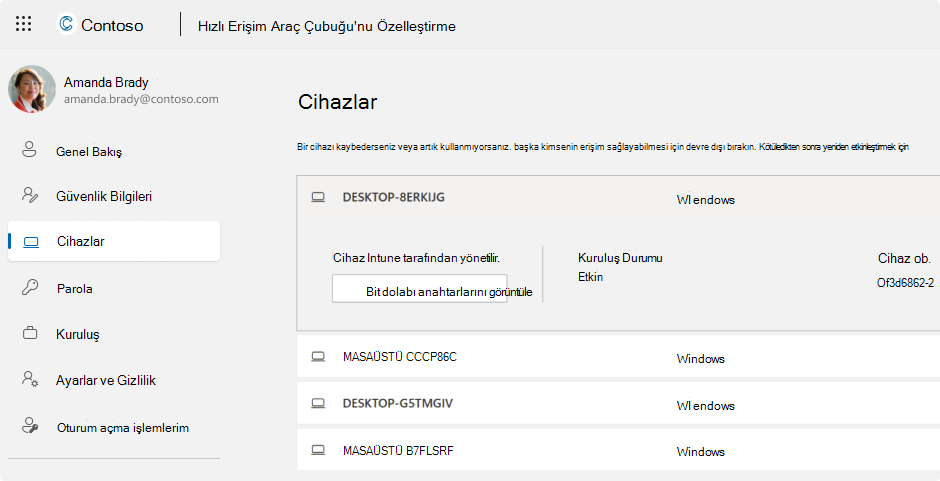Expand the MASAÜSTÜ B7FLSRF device row
The width and height of the screenshot is (940, 481).
tap(618, 450)
